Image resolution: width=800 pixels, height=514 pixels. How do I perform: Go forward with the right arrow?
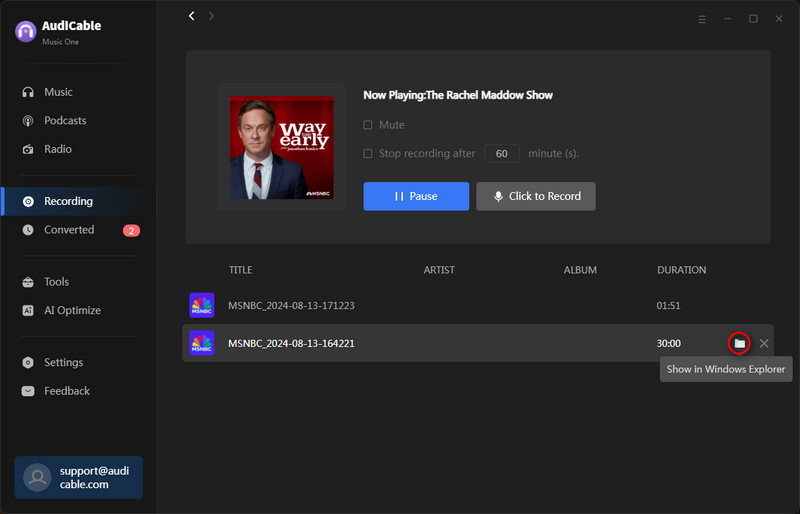tap(211, 16)
